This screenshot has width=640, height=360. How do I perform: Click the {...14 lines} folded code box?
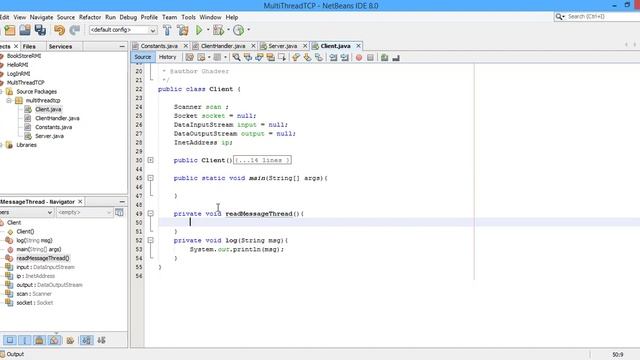point(262,160)
